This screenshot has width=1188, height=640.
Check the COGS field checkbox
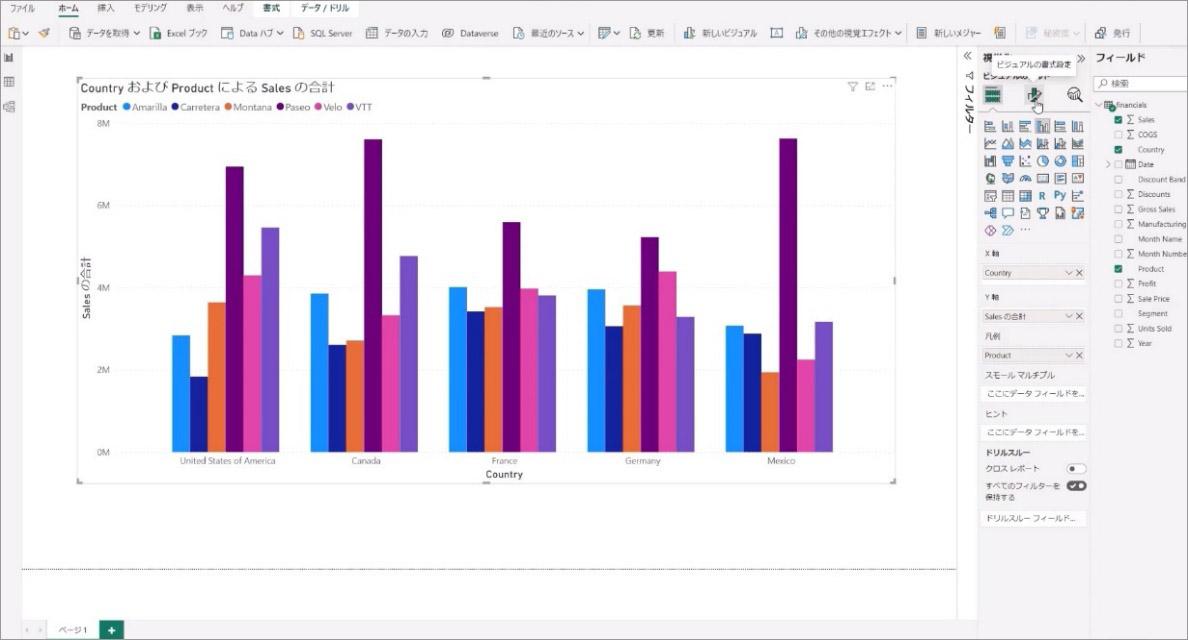(1116, 134)
